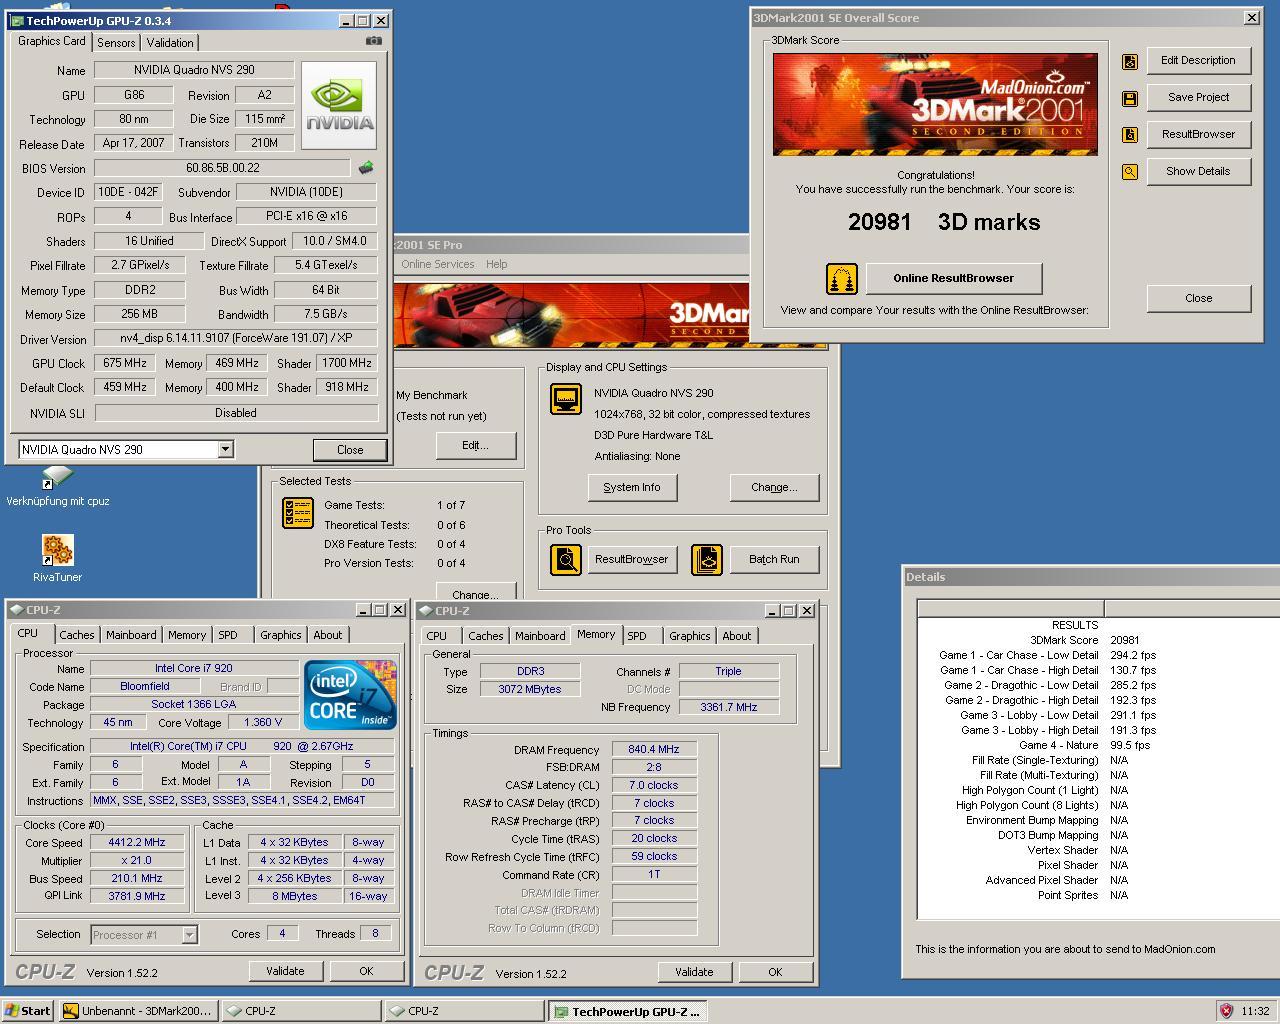This screenshot has width=1280, height=1024.
Task: Click the ResultBrowser button in the score window
Action: pyautogui.click(x=1198, y=134)
